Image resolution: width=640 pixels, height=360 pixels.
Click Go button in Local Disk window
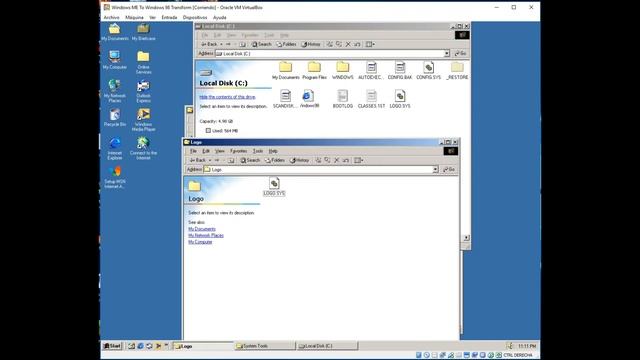tap(460, 53)
